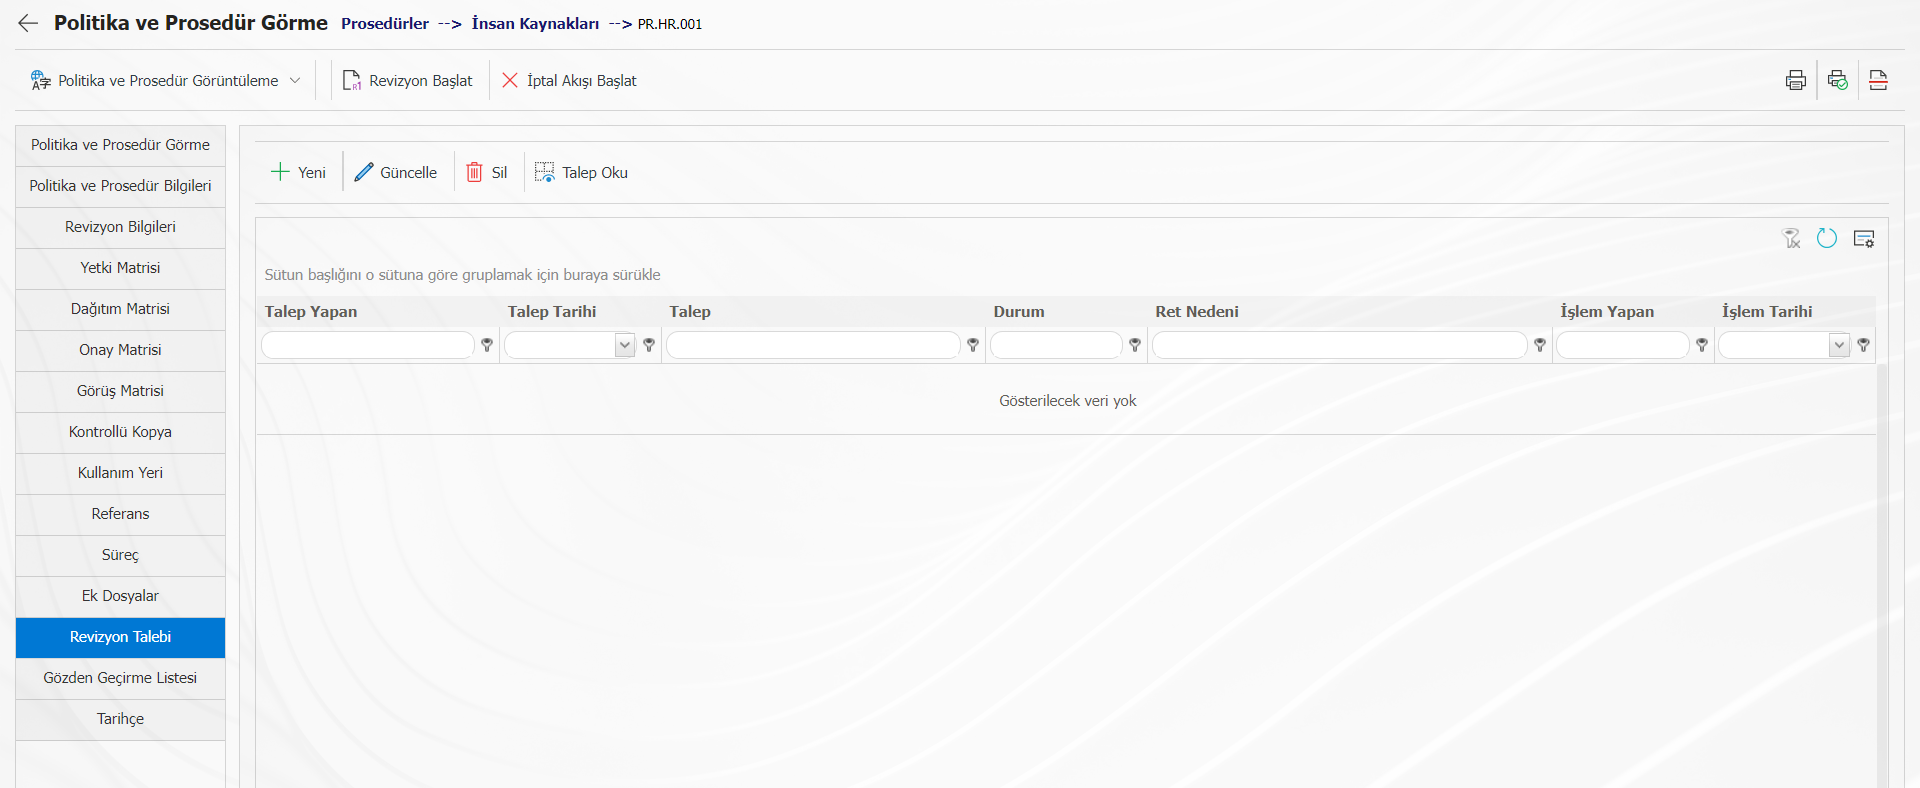This screenshot has width=1920, height=788.
Task: Click the filter icon for Talep Tarihi column
Action: (649, 345)
